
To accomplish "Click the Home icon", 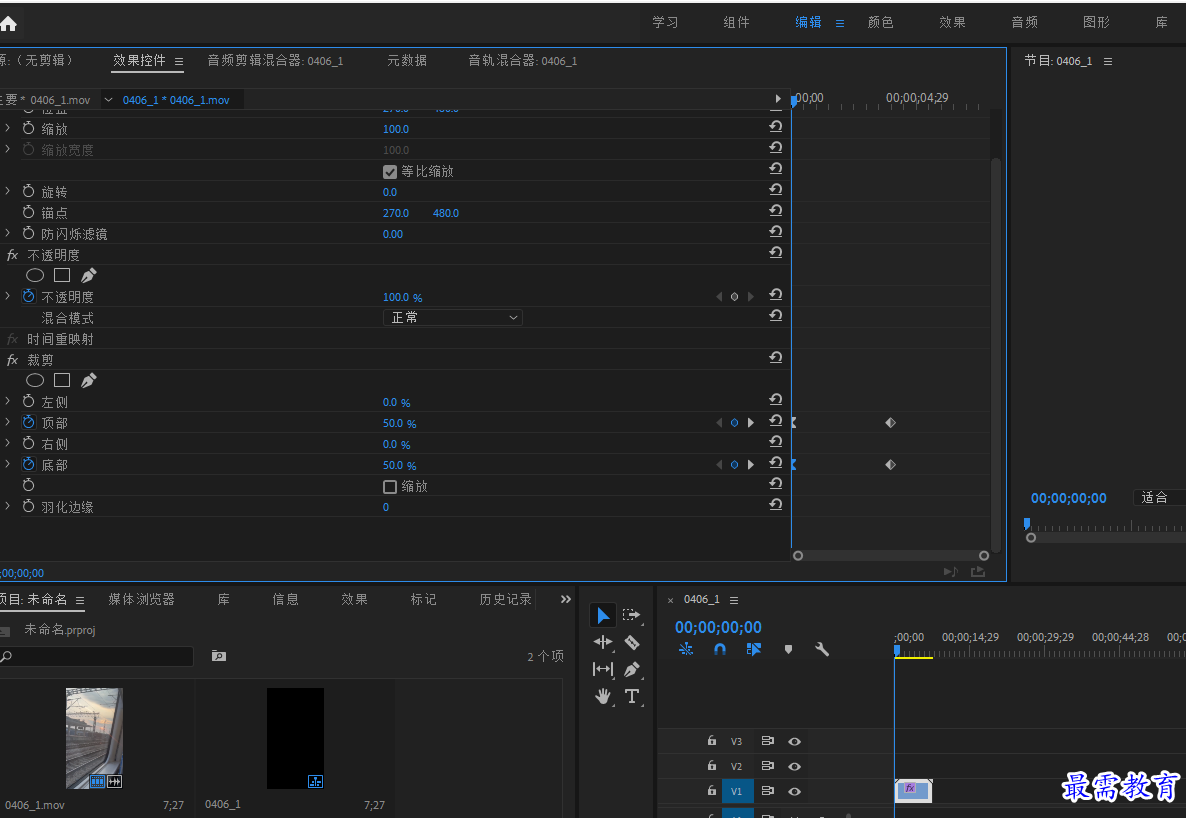I will [8, 23].
